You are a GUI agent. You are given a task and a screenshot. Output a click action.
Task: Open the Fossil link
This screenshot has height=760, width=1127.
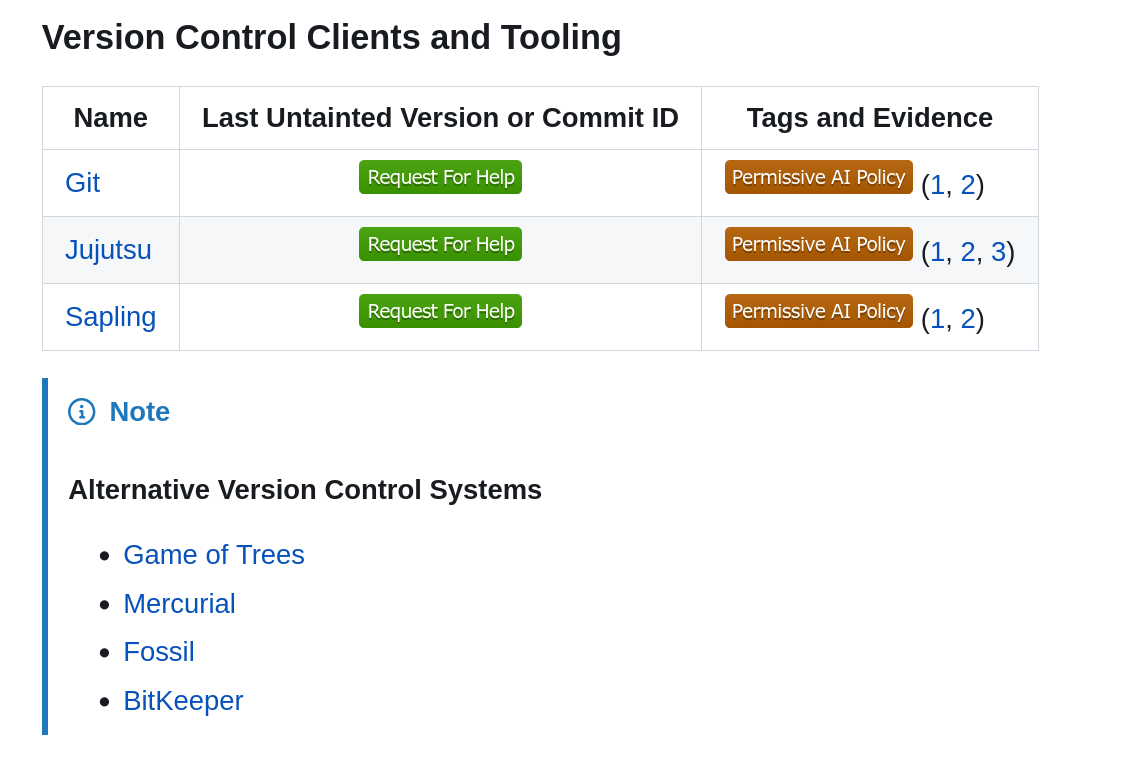tap(159, 652)
